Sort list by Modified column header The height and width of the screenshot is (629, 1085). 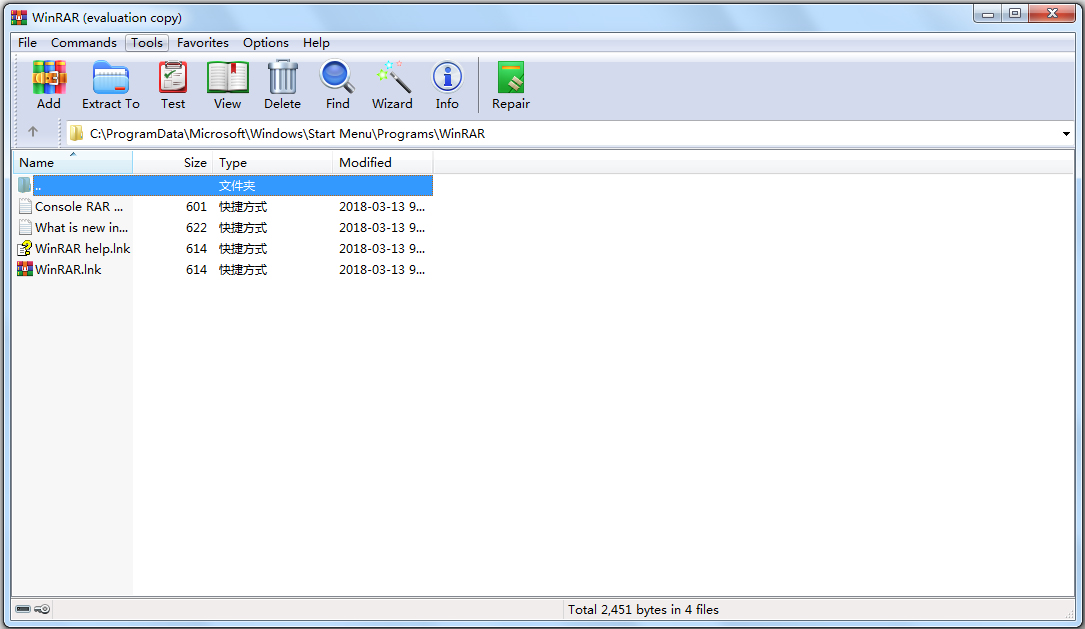point(383,163)
